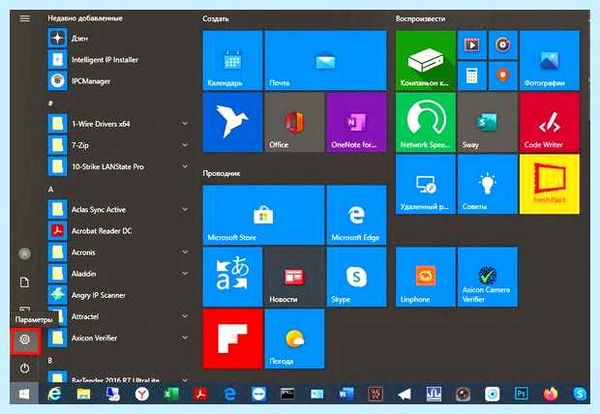
Task: Open the Календарь tile
Action: 233,60
